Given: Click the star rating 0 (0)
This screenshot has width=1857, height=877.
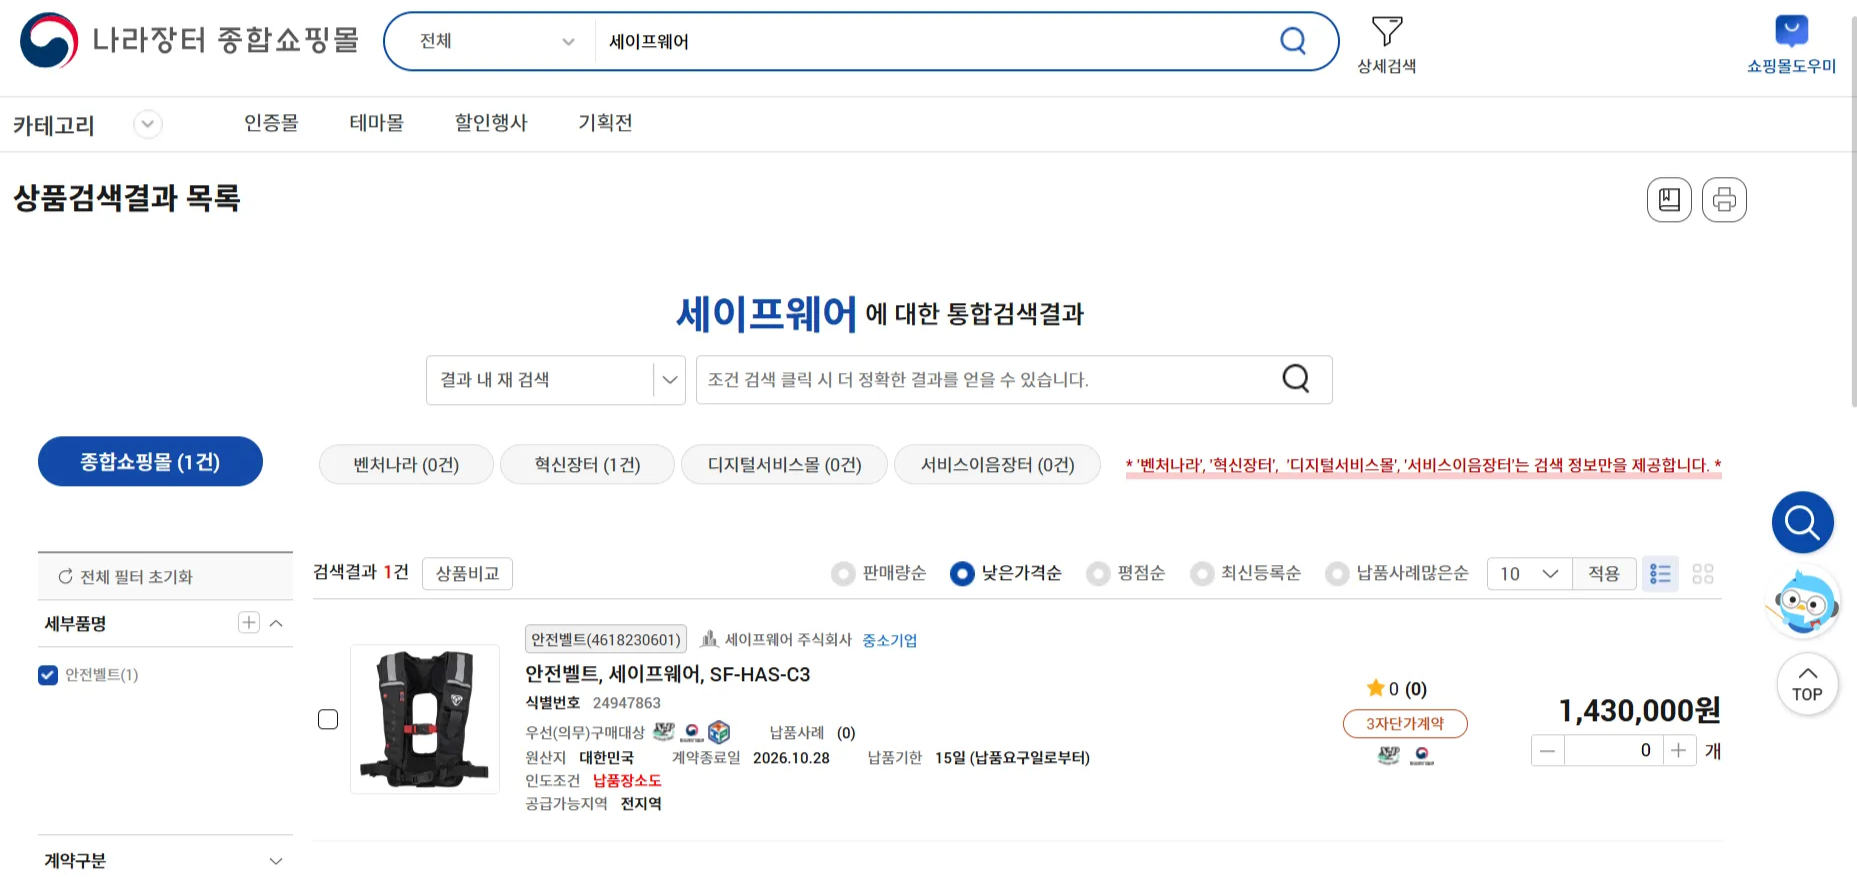Looking at the screenshot, I should coord(1397,689).
